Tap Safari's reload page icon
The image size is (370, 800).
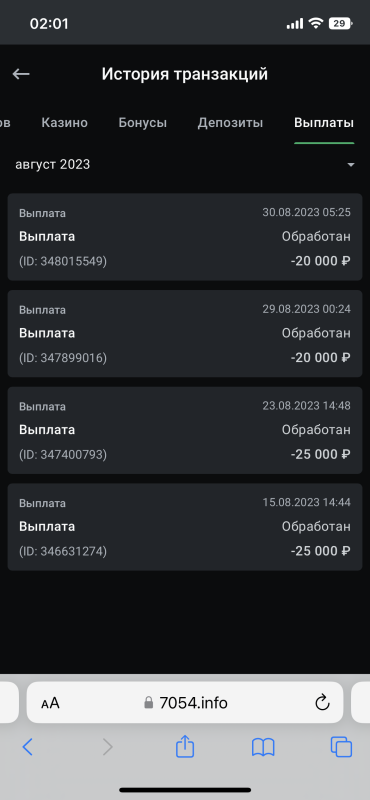322,703
